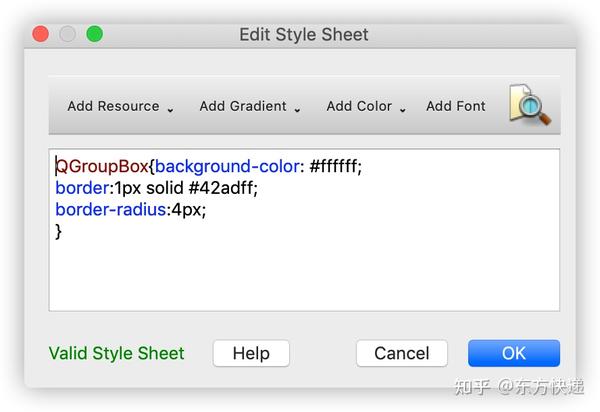Click the Add Color button
This screenshot has height=412, width=600.
[x=359, y=106]
